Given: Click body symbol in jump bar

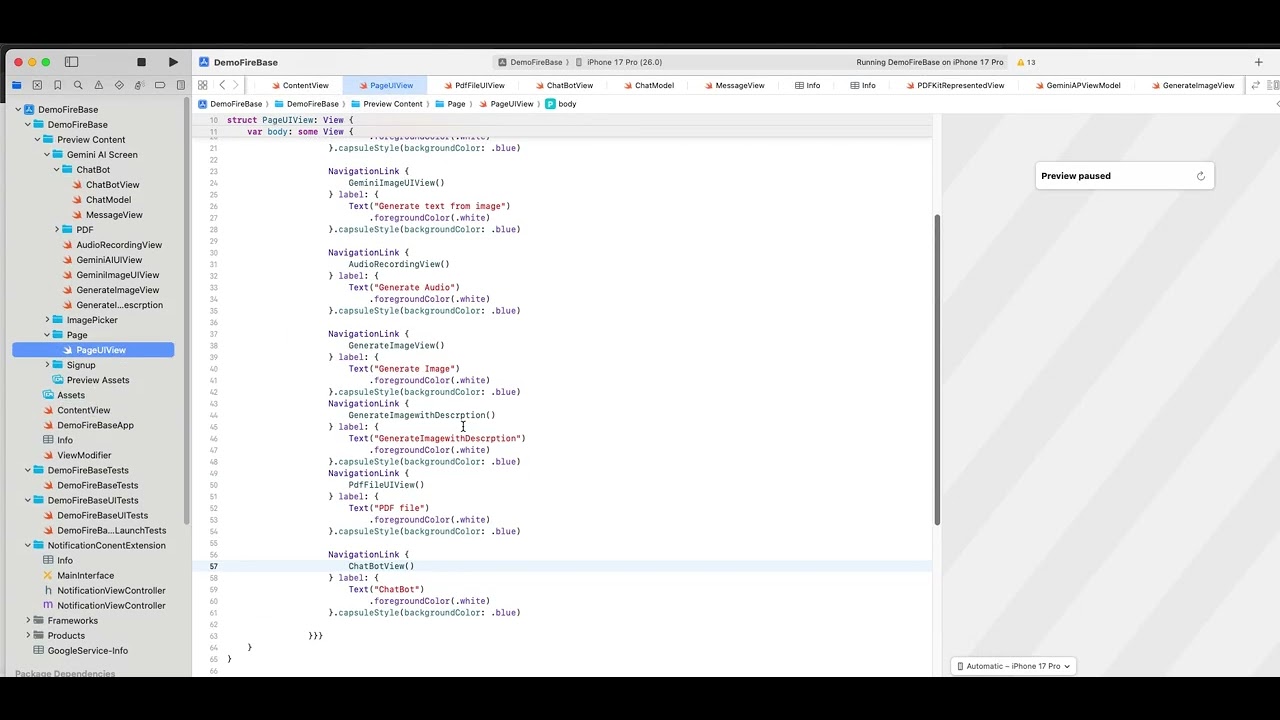Looking at the screenshot, I should 561,104.
